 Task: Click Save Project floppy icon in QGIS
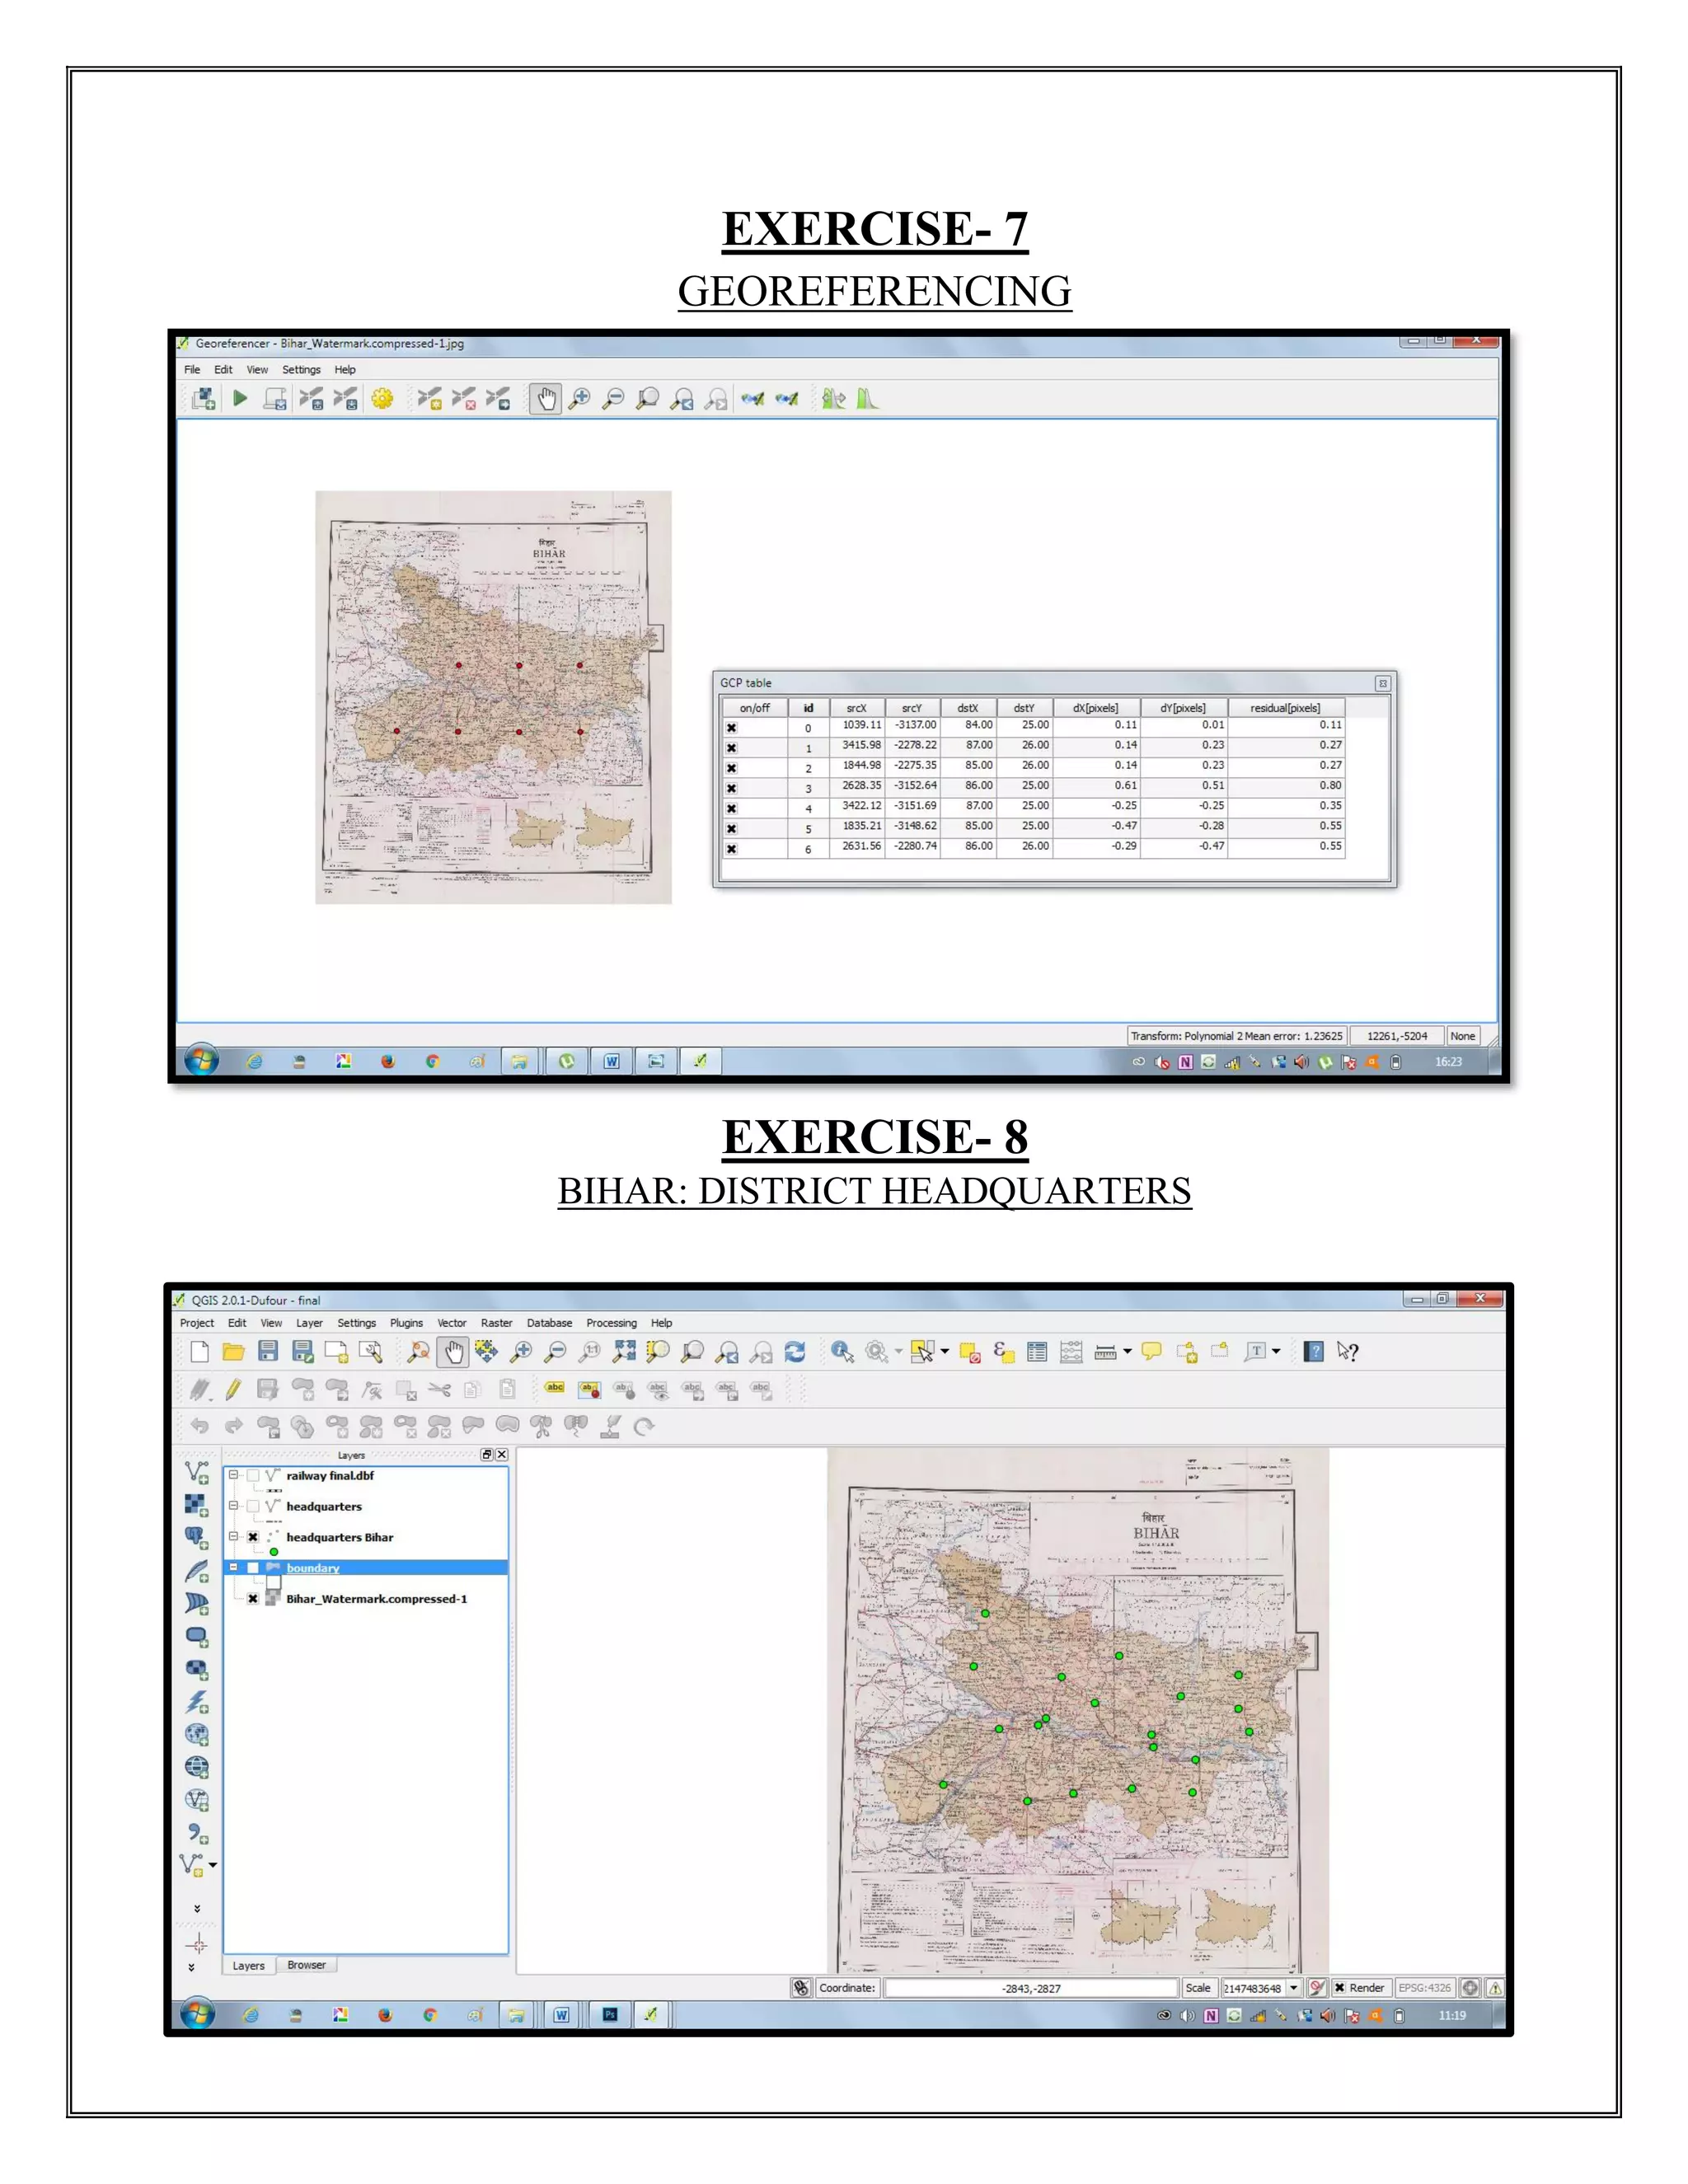pyautogui.click(x=267, y=1352)
